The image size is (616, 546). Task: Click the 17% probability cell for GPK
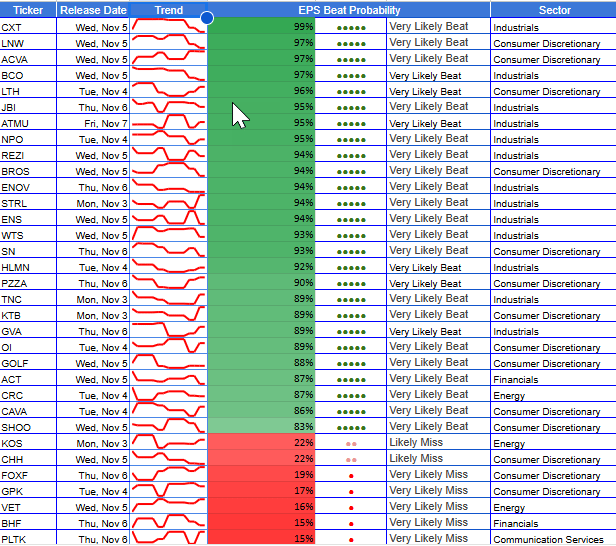[261, 491]
